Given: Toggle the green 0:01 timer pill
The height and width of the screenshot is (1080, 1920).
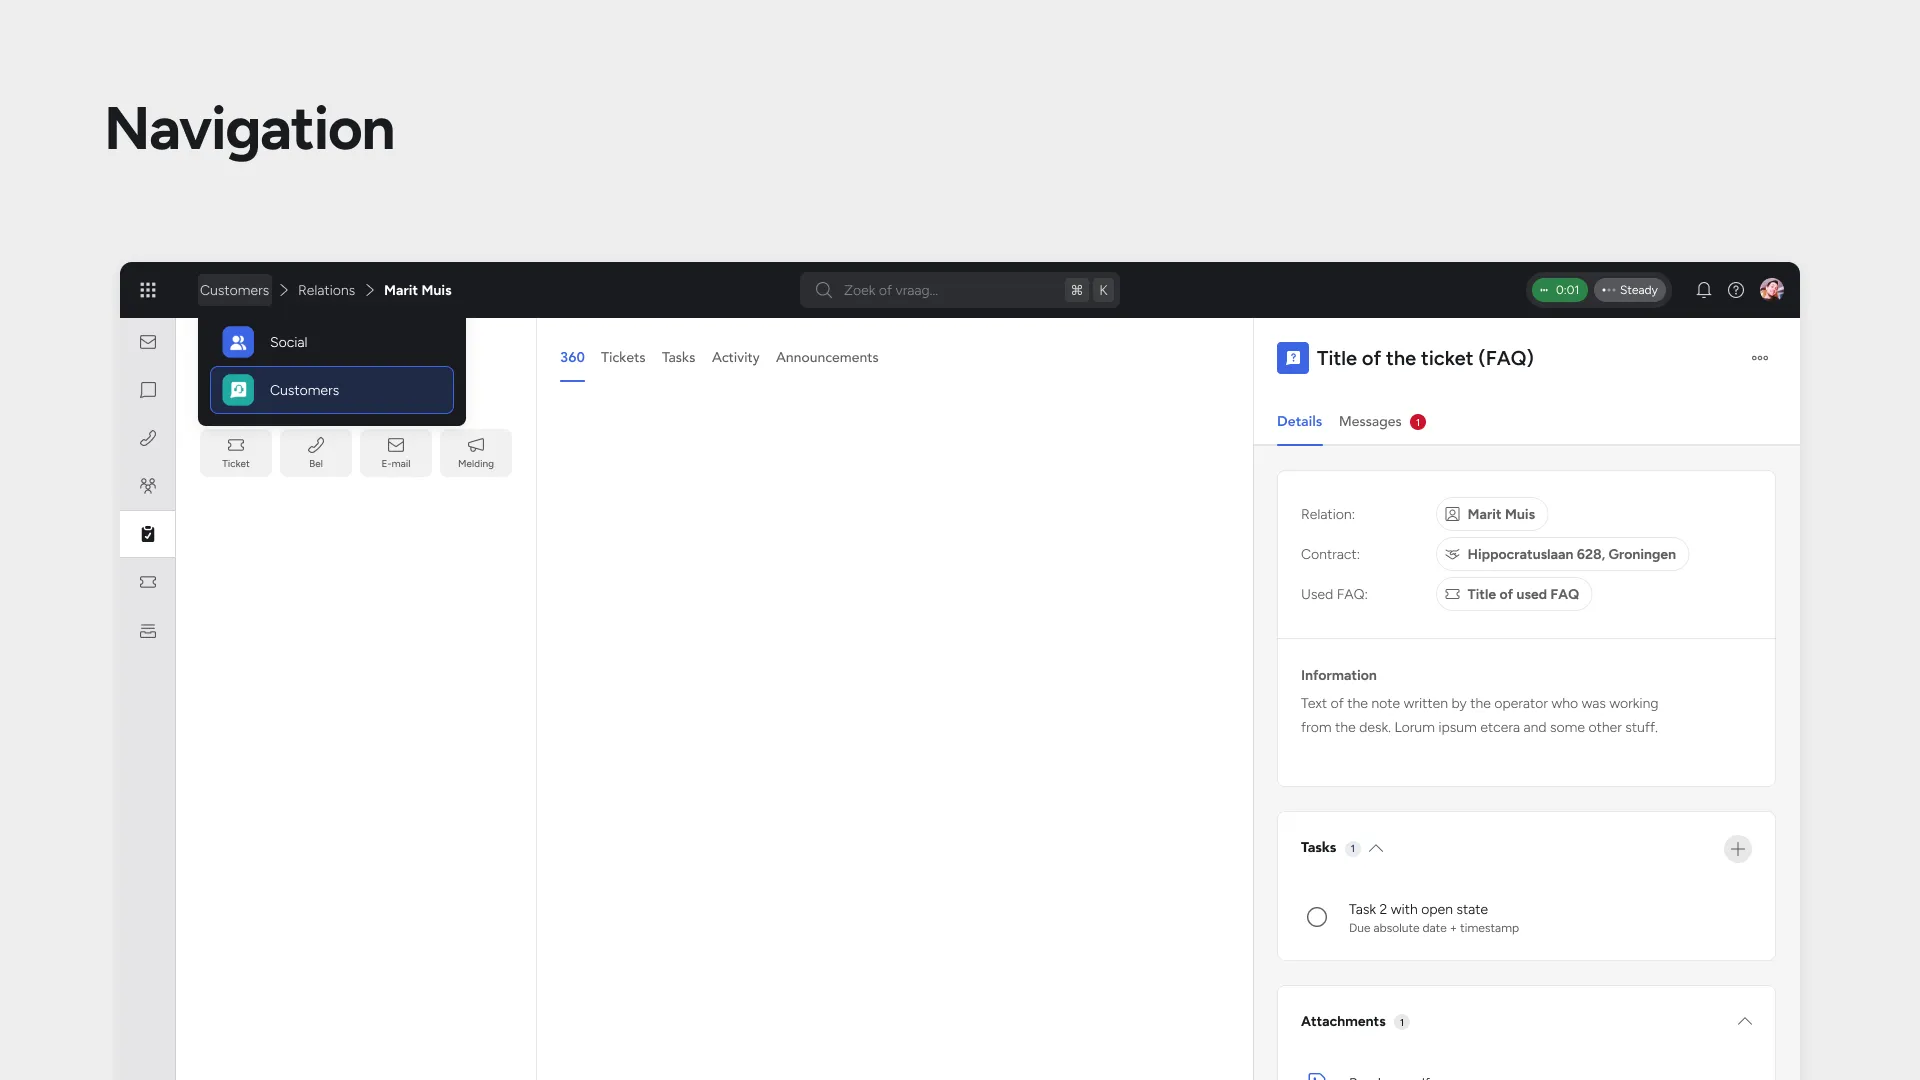Looking at the screenshot, I should click(x=1559, y=290).
